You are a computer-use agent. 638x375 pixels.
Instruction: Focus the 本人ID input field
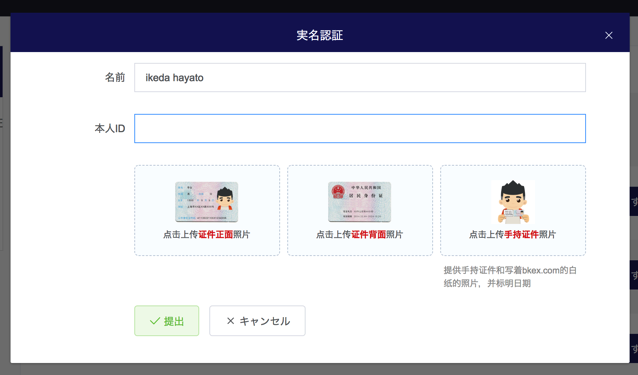[x=360, y=129]
